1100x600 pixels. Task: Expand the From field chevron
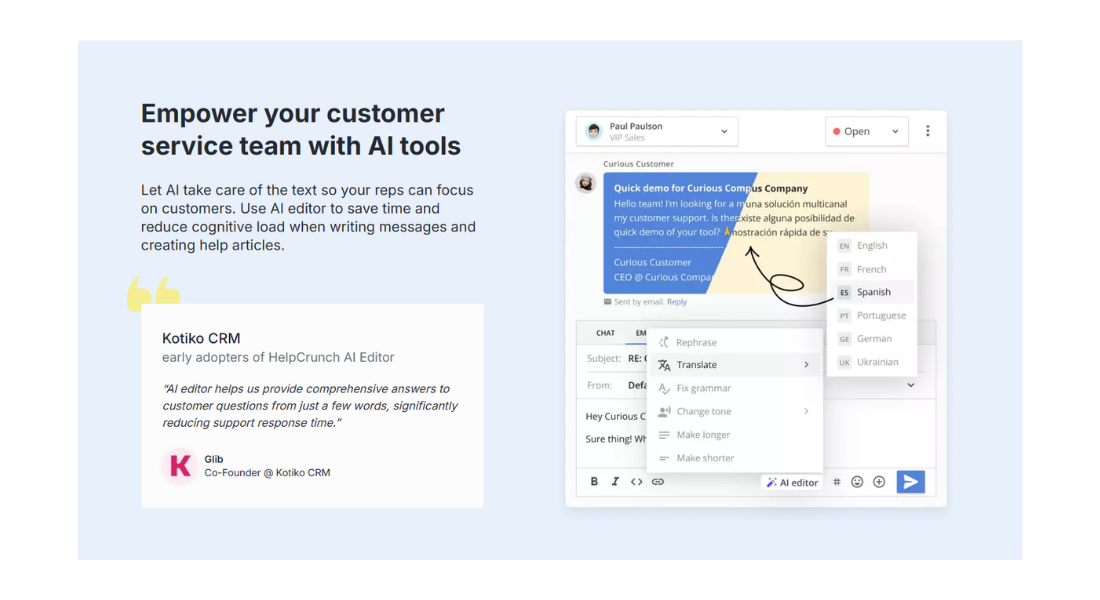pyautogui.click(x=910, y=385)
